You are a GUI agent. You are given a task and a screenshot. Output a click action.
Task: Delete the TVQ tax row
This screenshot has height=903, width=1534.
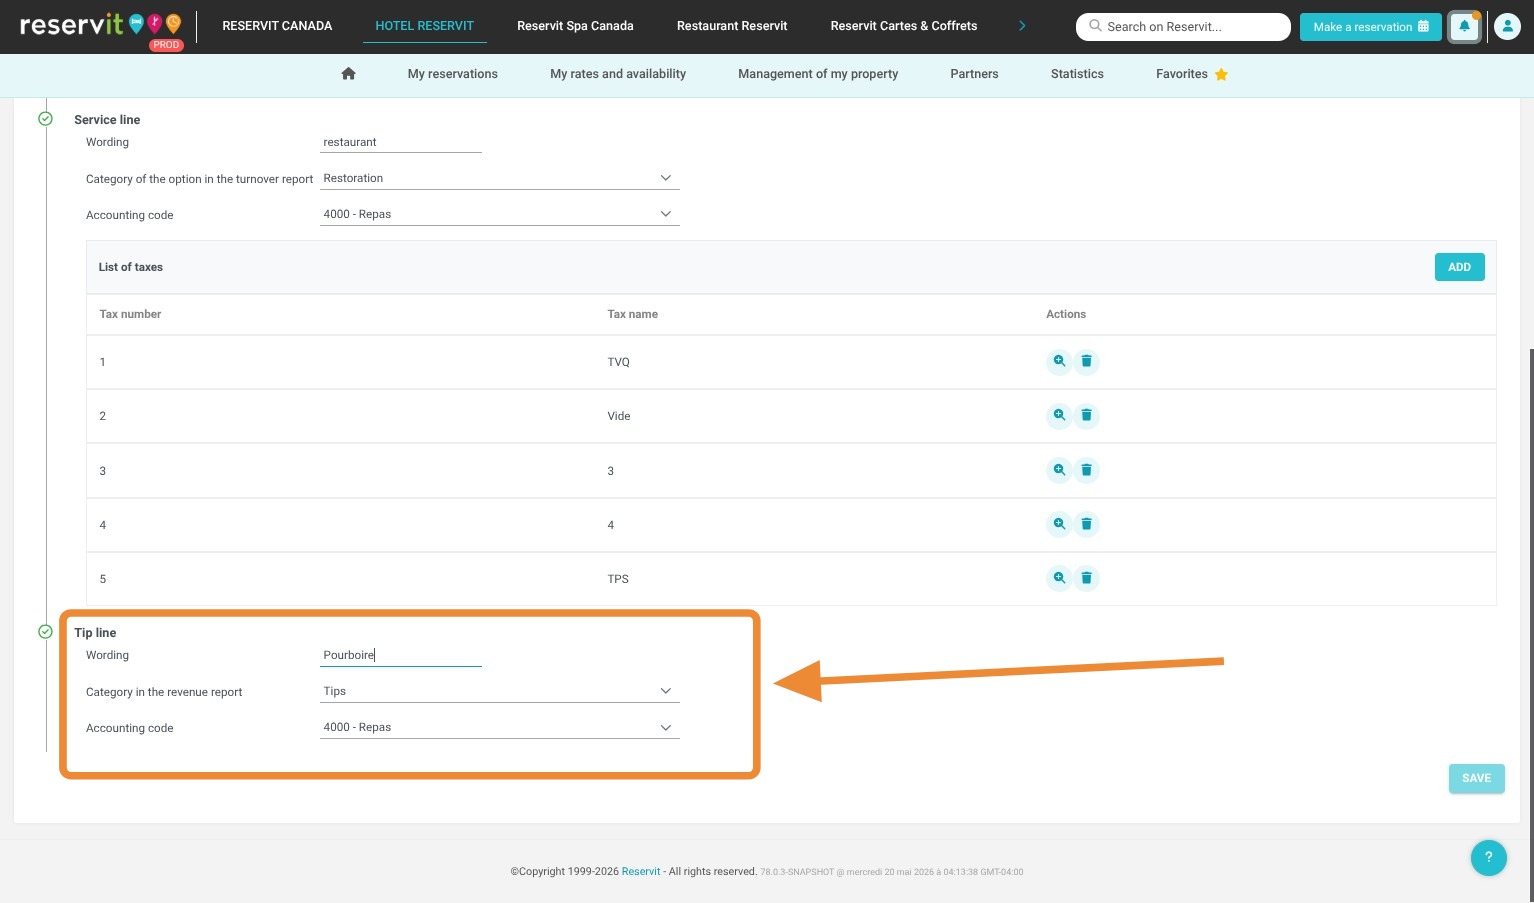tap(1086, 361)
